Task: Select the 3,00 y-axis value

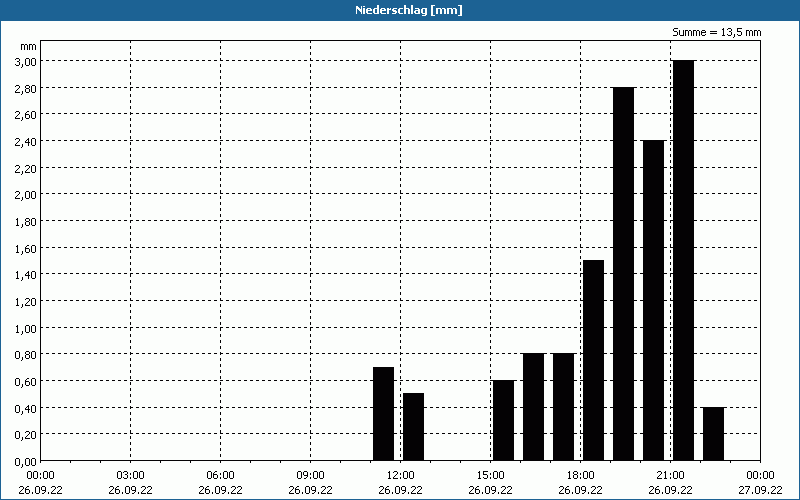Action: (26, 61)
